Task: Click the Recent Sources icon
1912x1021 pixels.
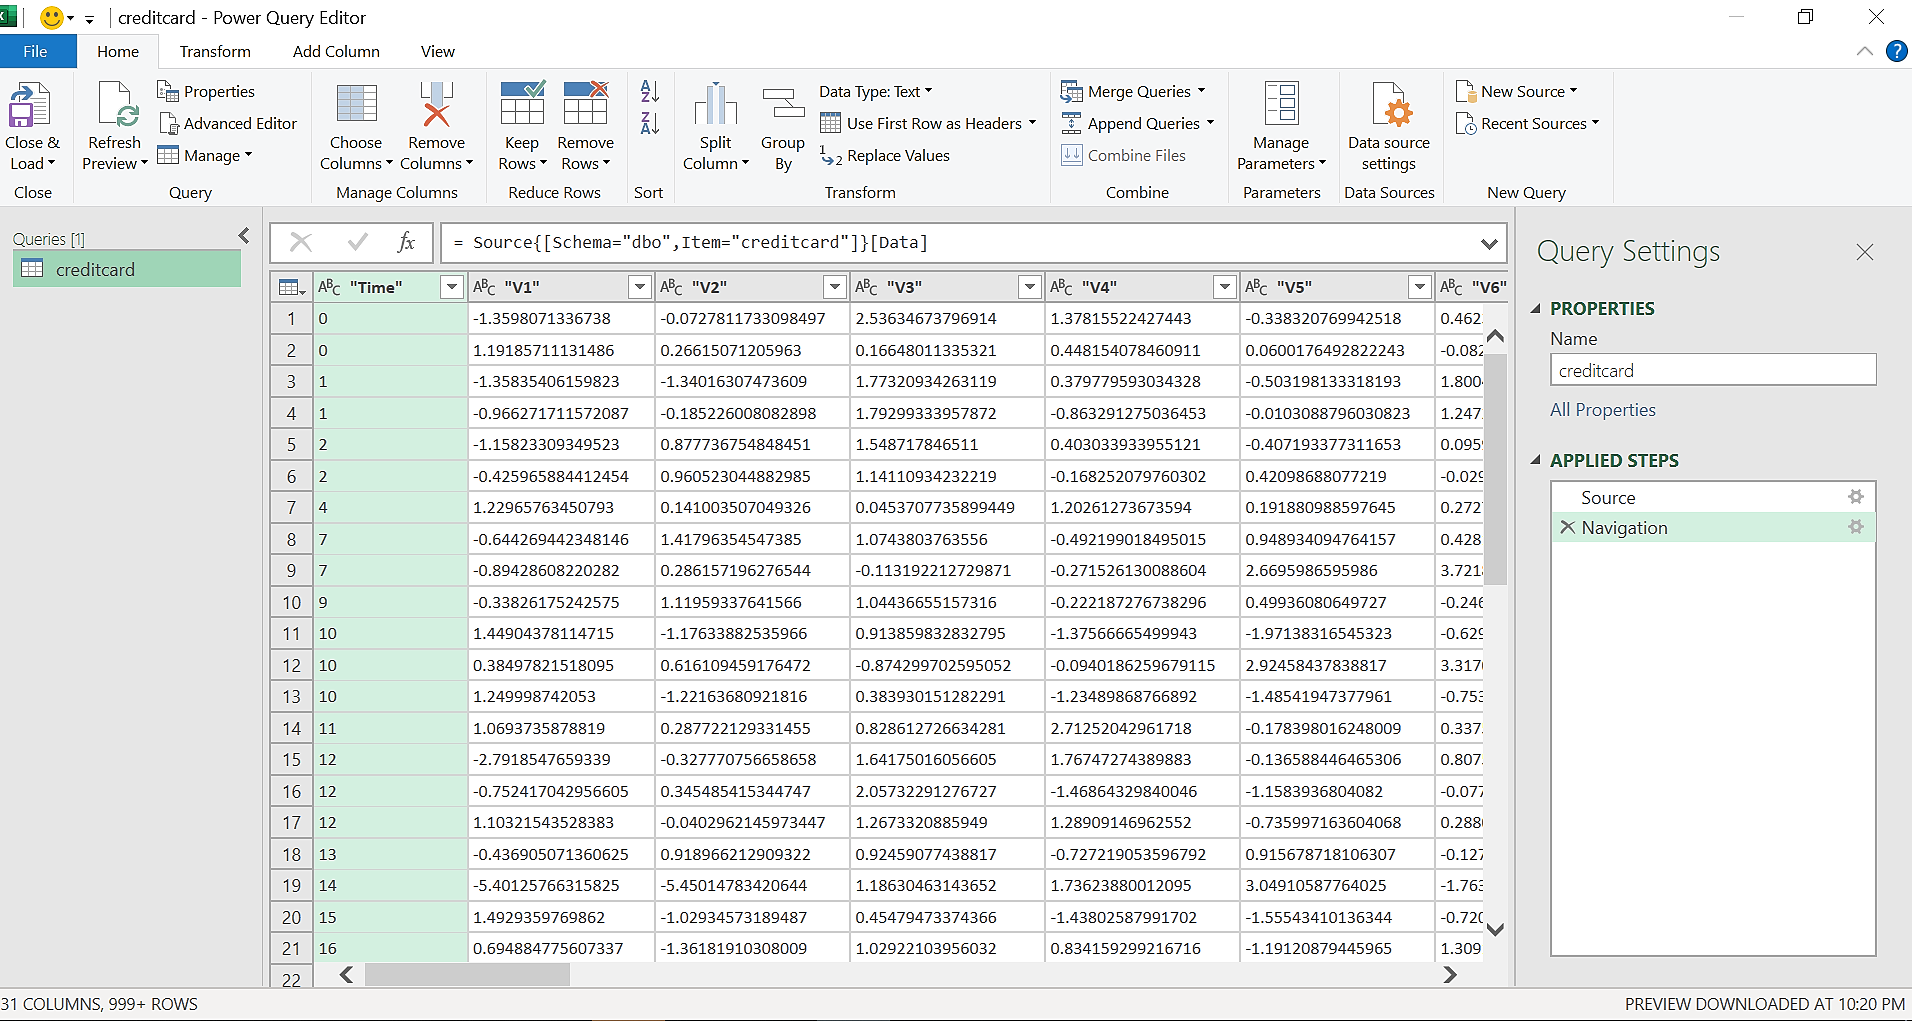Action: (1466, 123)
